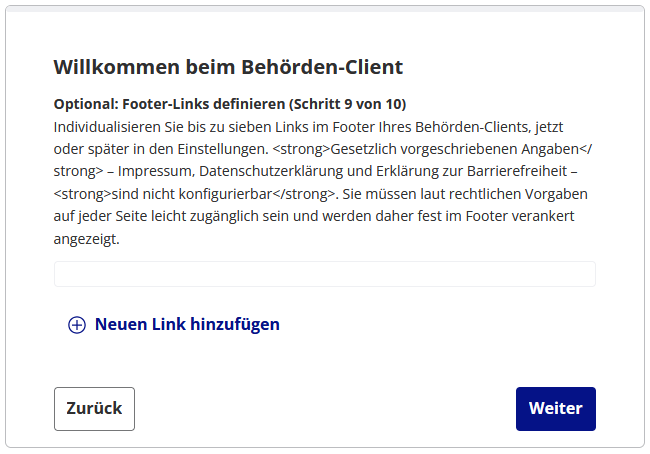Click the empty footer links field

click(324, 274)
